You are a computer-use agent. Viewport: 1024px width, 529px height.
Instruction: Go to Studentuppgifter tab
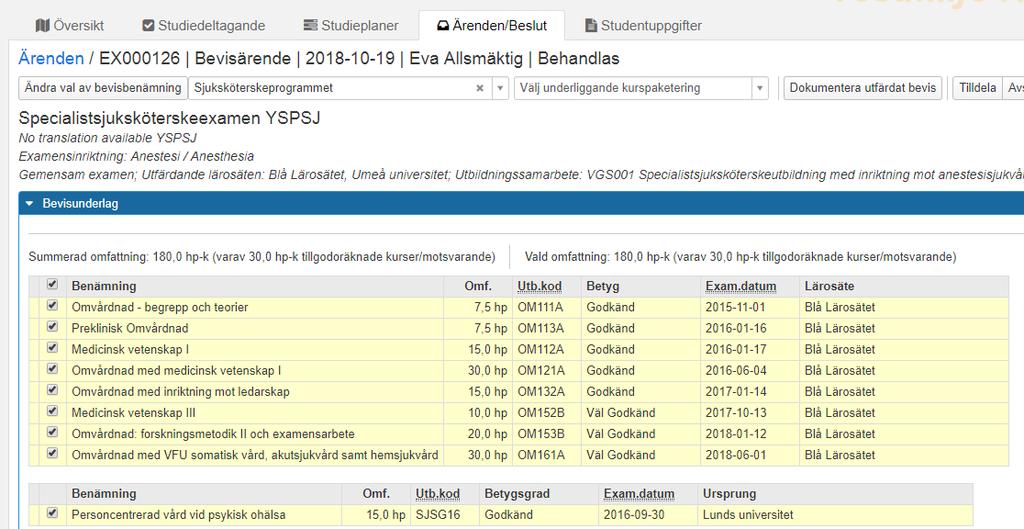click(643, 25)
